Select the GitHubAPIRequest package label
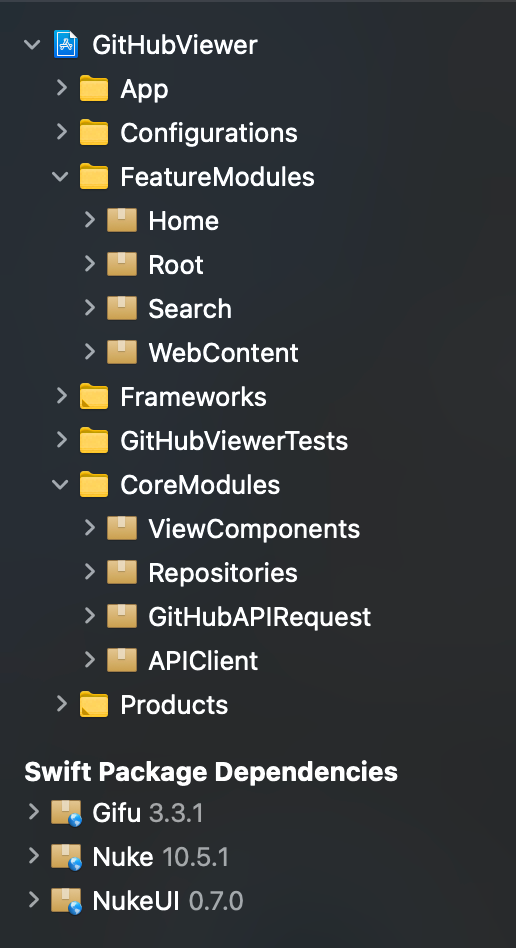This screenshot has width=516, height=948. (x=260, y=617)
